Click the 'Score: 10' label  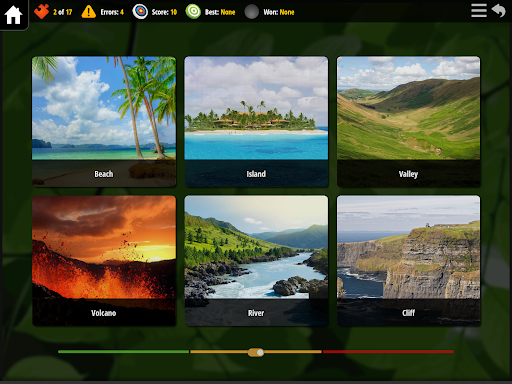(164, 12)
